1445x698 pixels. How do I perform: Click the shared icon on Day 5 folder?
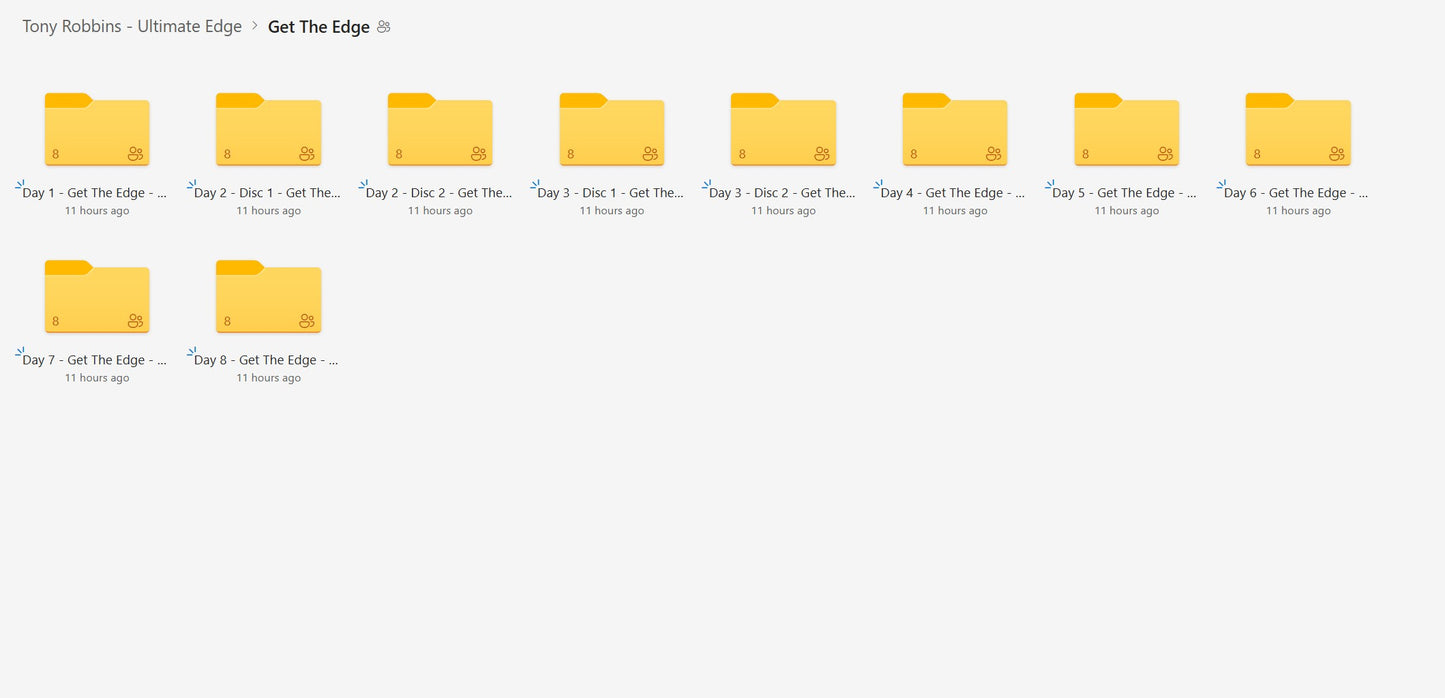click(x=1166, y=154)
